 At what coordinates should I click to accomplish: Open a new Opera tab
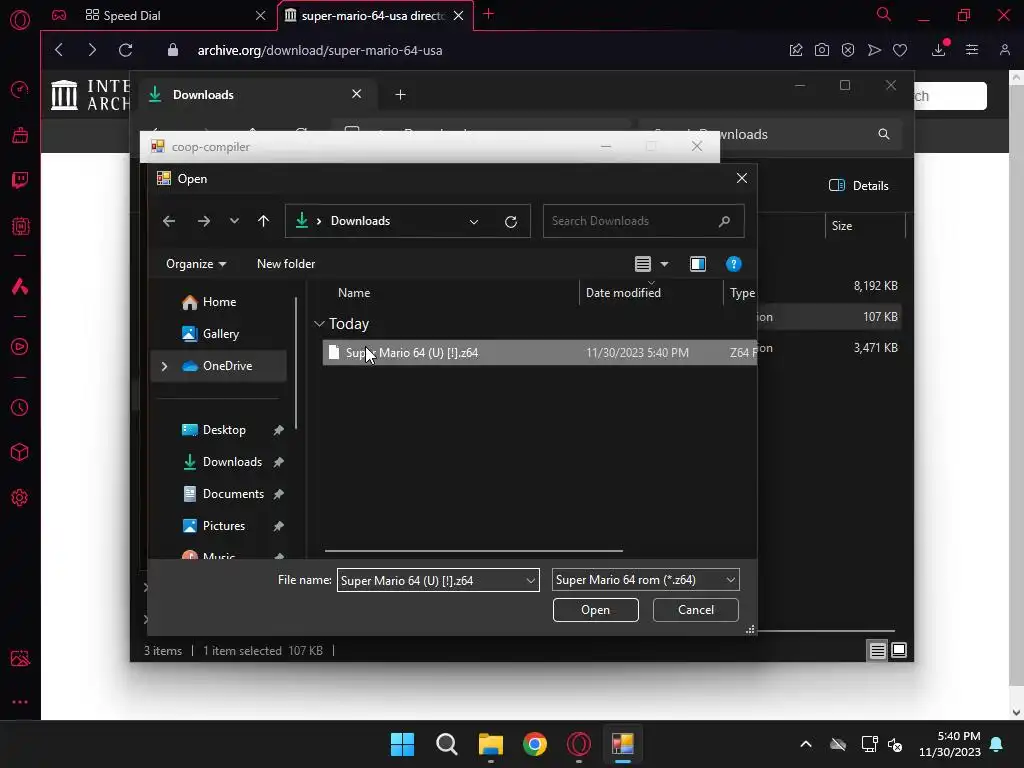pyautogui.click(x=488, y=14)
